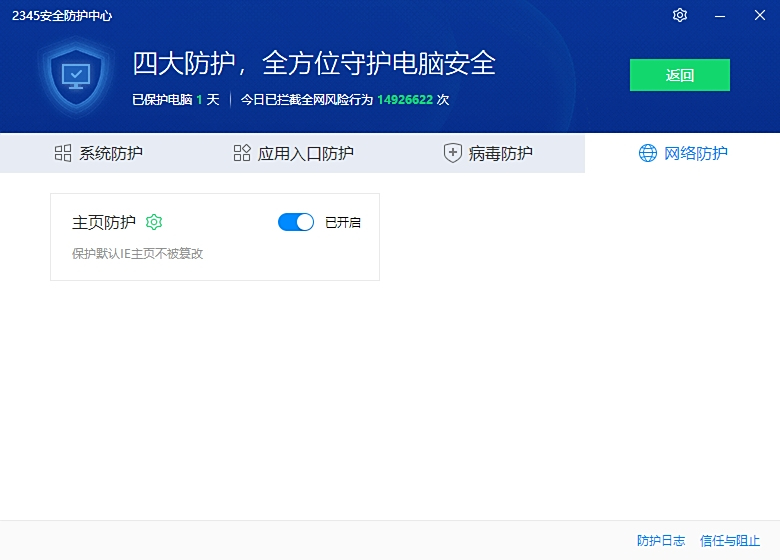Toggle off the 主页防护 switch
The width and height of the screenshot is (780, 560).
(296, 222)
